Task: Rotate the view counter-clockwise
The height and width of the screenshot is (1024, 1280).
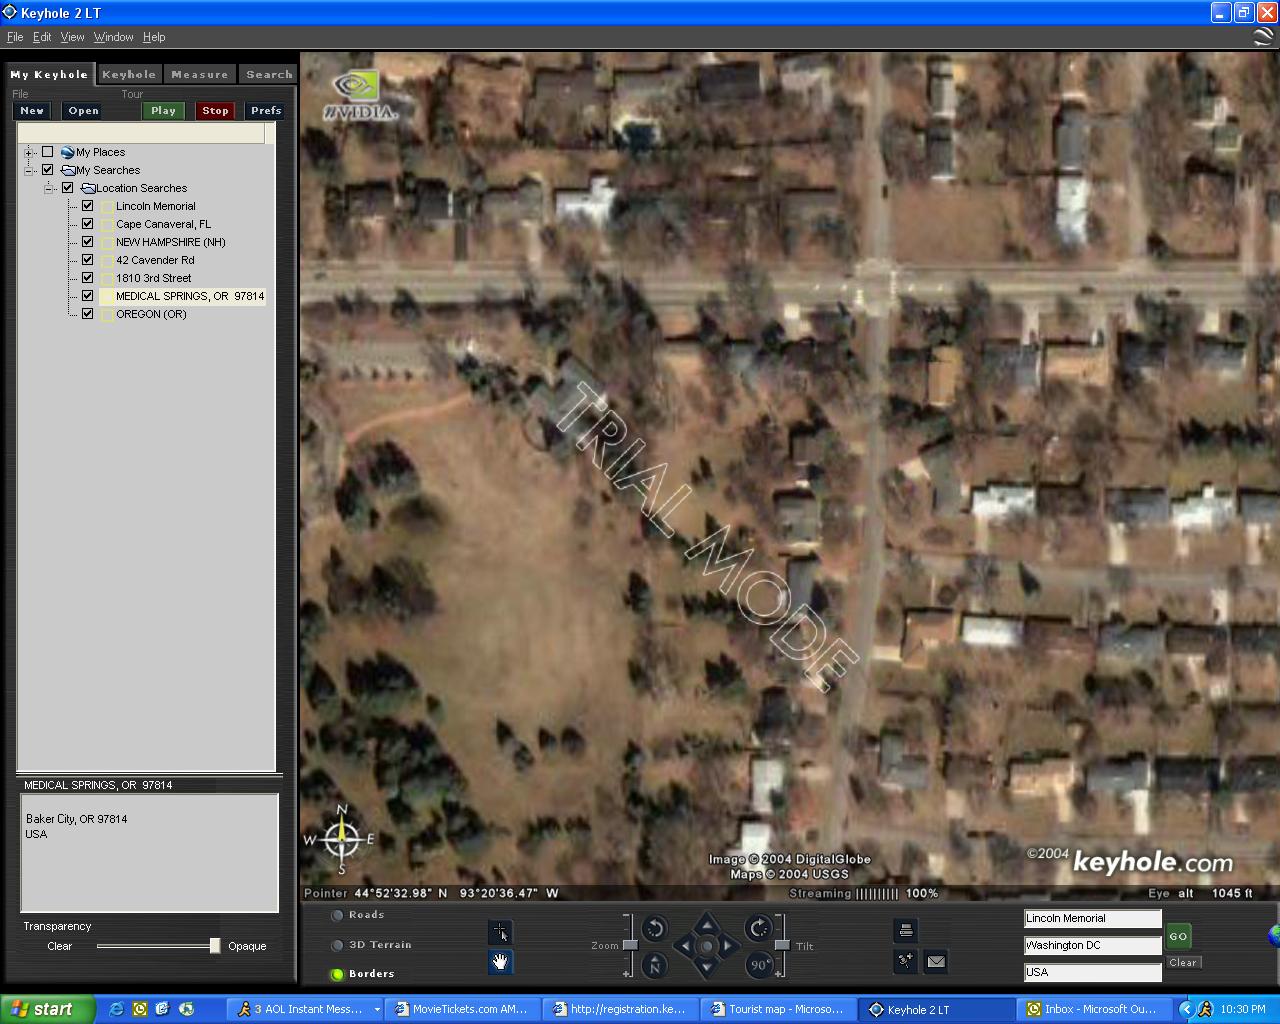Action: 655,929
